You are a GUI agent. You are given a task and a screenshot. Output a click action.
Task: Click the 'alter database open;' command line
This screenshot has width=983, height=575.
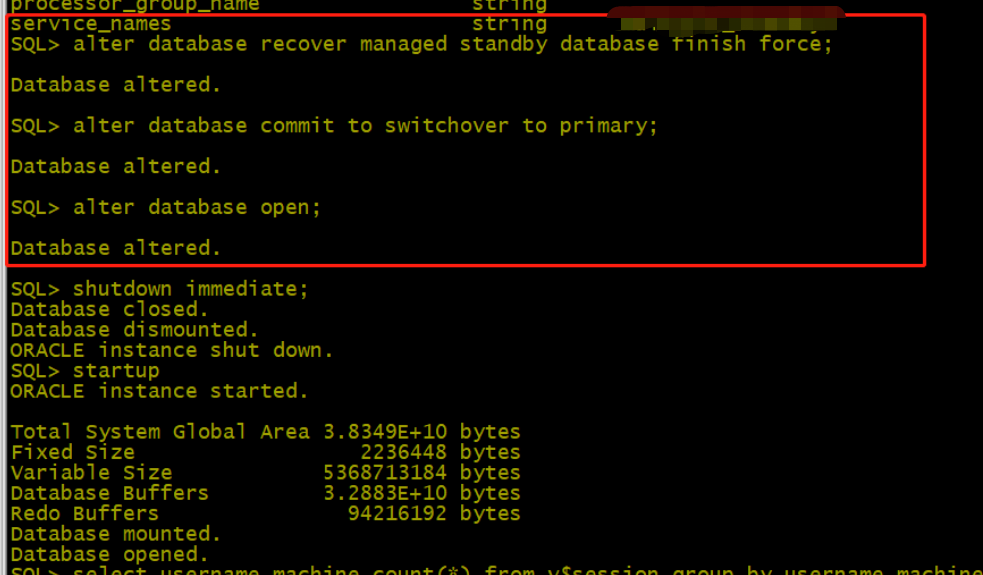tap(166, 208)
